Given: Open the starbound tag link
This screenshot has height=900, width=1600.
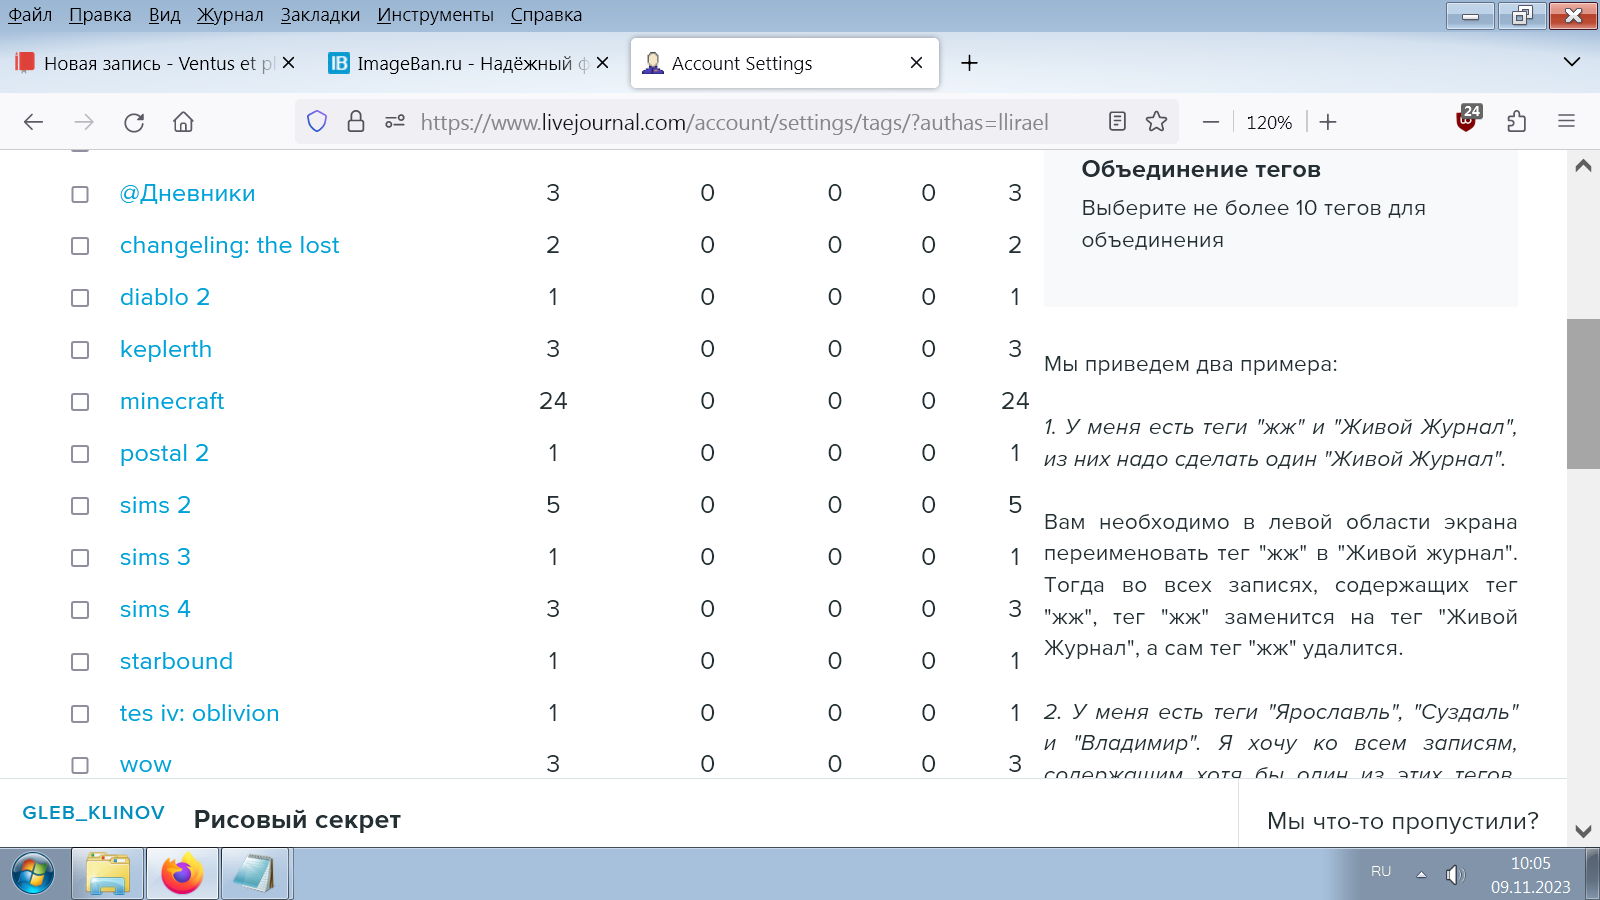Looking at the screenshot, I should coord(176,661).
